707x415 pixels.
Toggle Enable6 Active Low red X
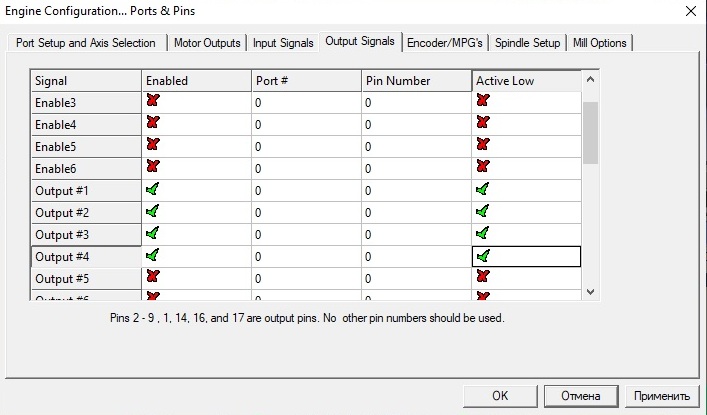click(483, 167)
